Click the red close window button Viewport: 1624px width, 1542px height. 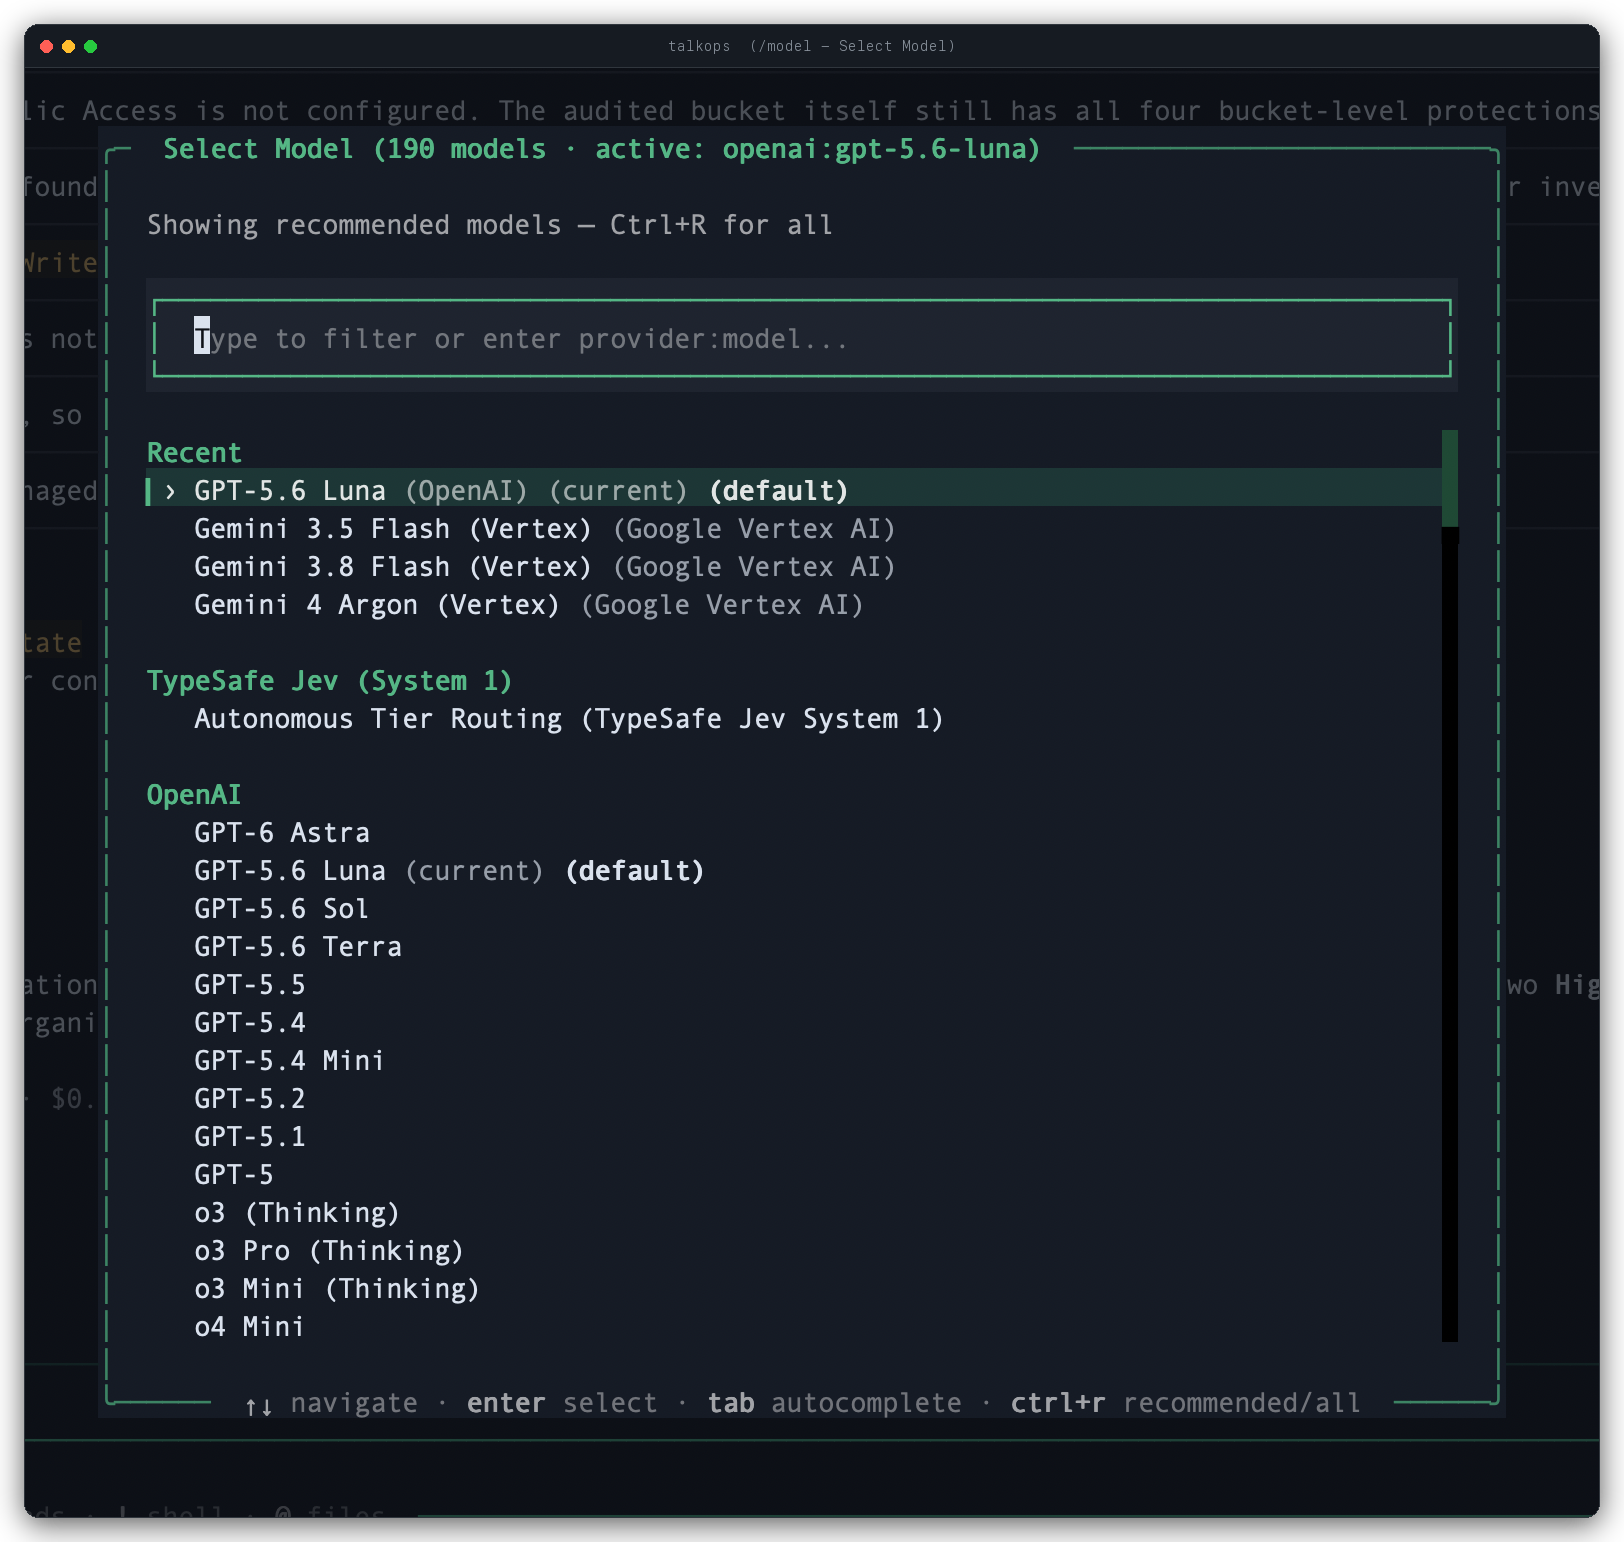coord(46,46)
